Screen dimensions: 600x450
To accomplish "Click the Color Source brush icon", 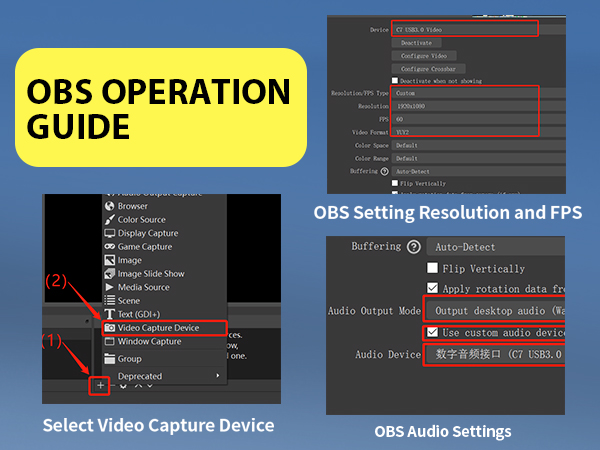I will [110, 220].
